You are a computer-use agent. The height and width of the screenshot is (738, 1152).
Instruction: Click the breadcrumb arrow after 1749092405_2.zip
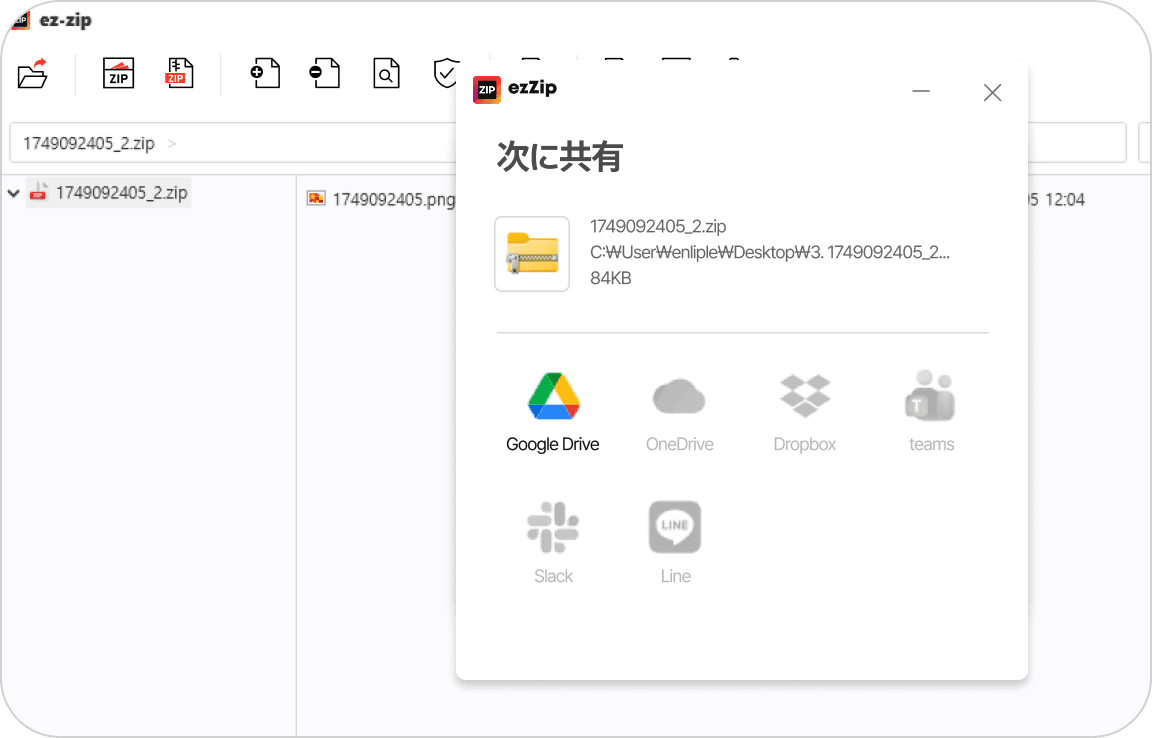pos(172,143)
